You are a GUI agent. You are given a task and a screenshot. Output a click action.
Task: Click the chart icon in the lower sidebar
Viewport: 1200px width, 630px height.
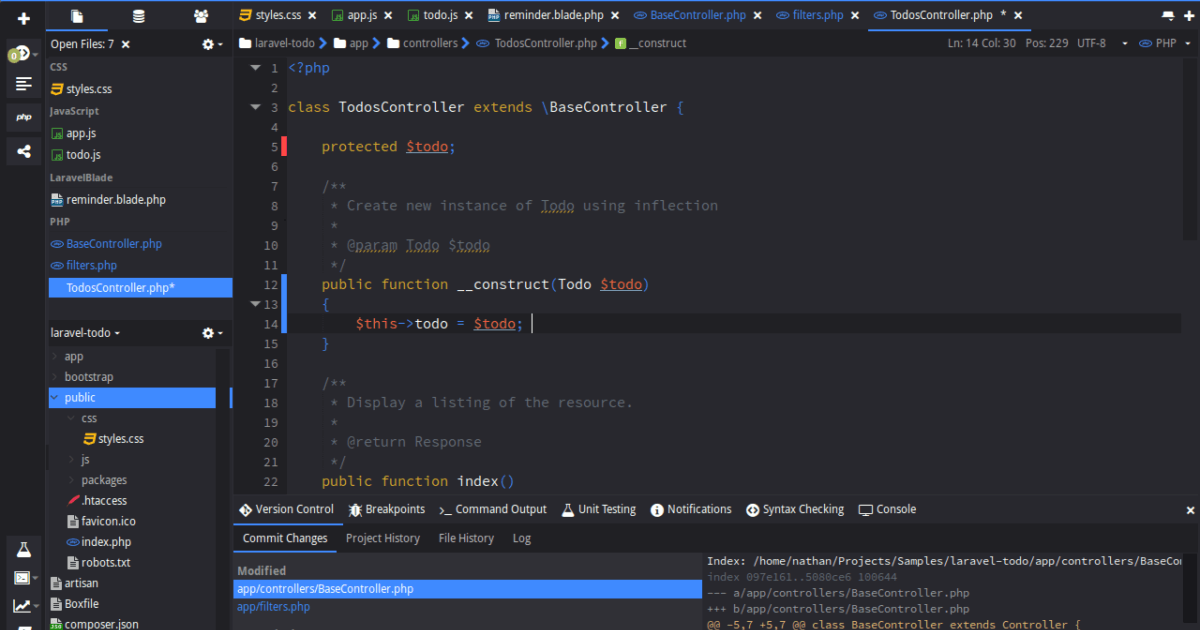(x=24, y=606)
